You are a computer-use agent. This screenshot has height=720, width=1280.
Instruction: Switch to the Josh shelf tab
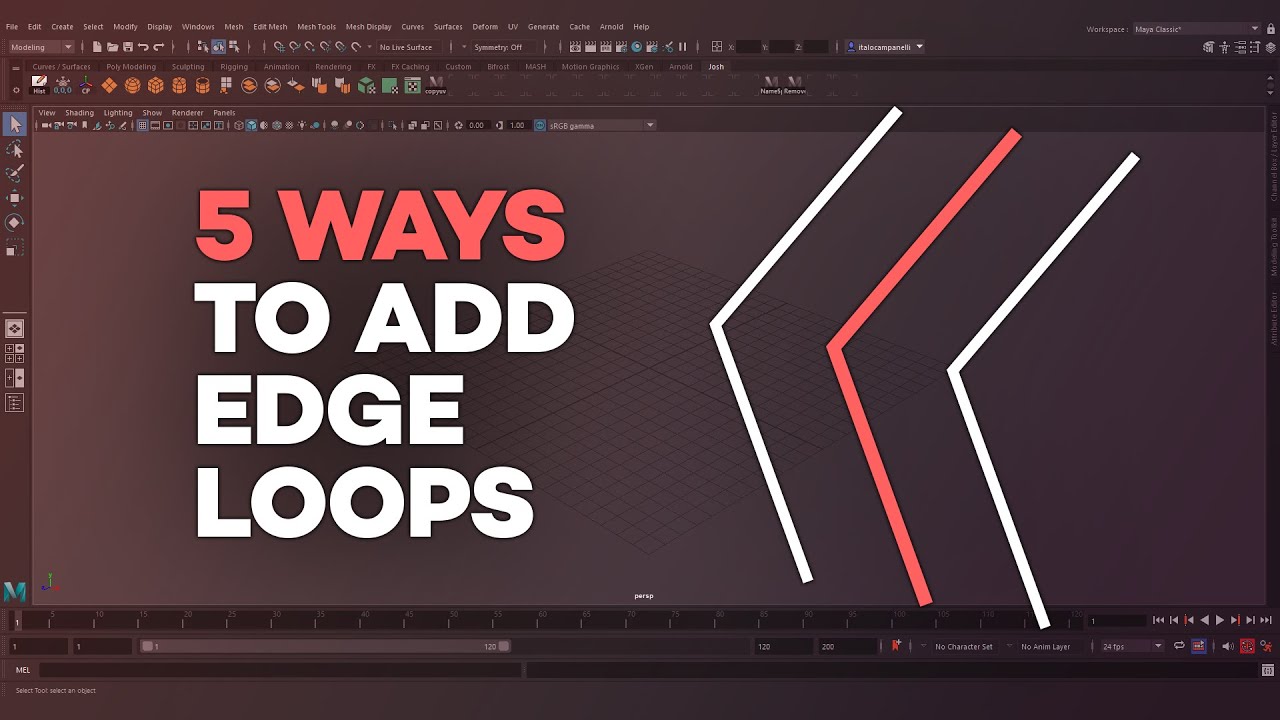tap(716, 67)
